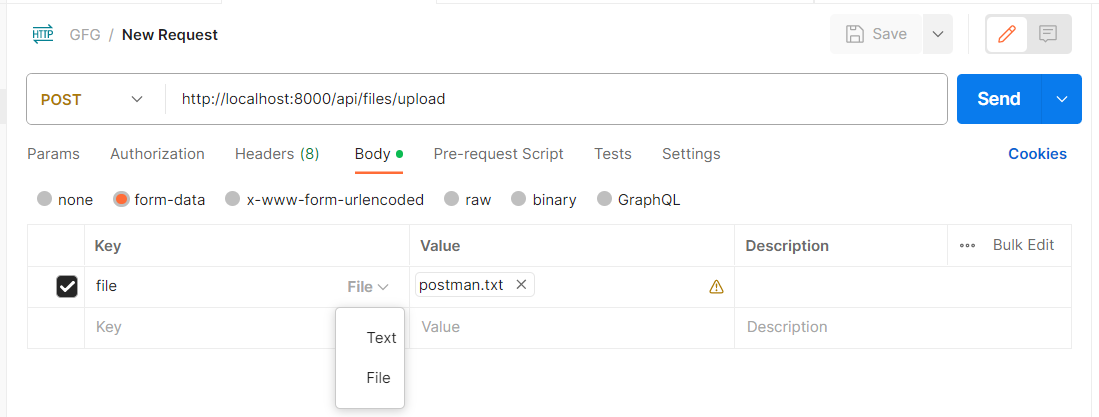Select the raw body radio button
Viewport: 1099px width, 417px height.
[452, 199]
